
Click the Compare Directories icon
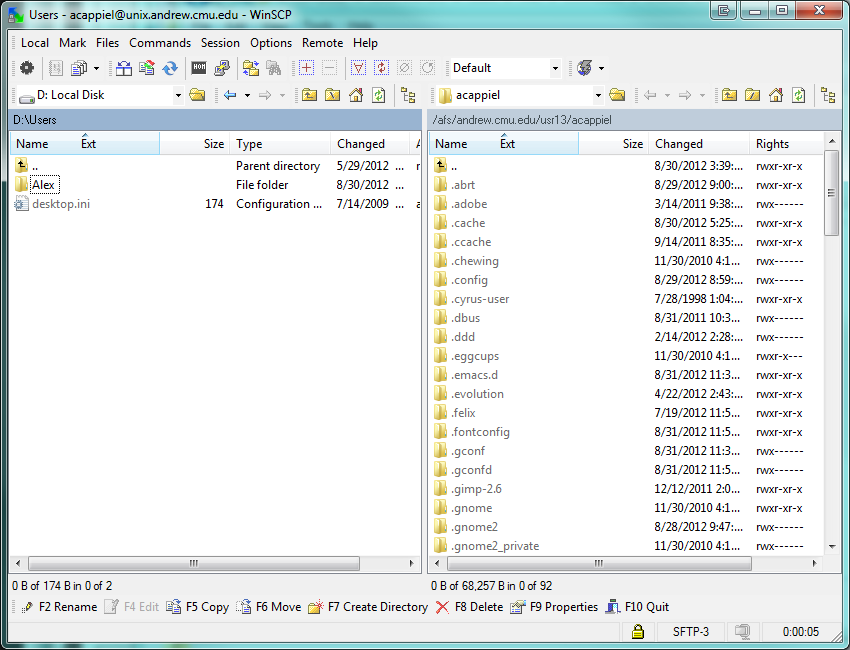click(124, 68)
